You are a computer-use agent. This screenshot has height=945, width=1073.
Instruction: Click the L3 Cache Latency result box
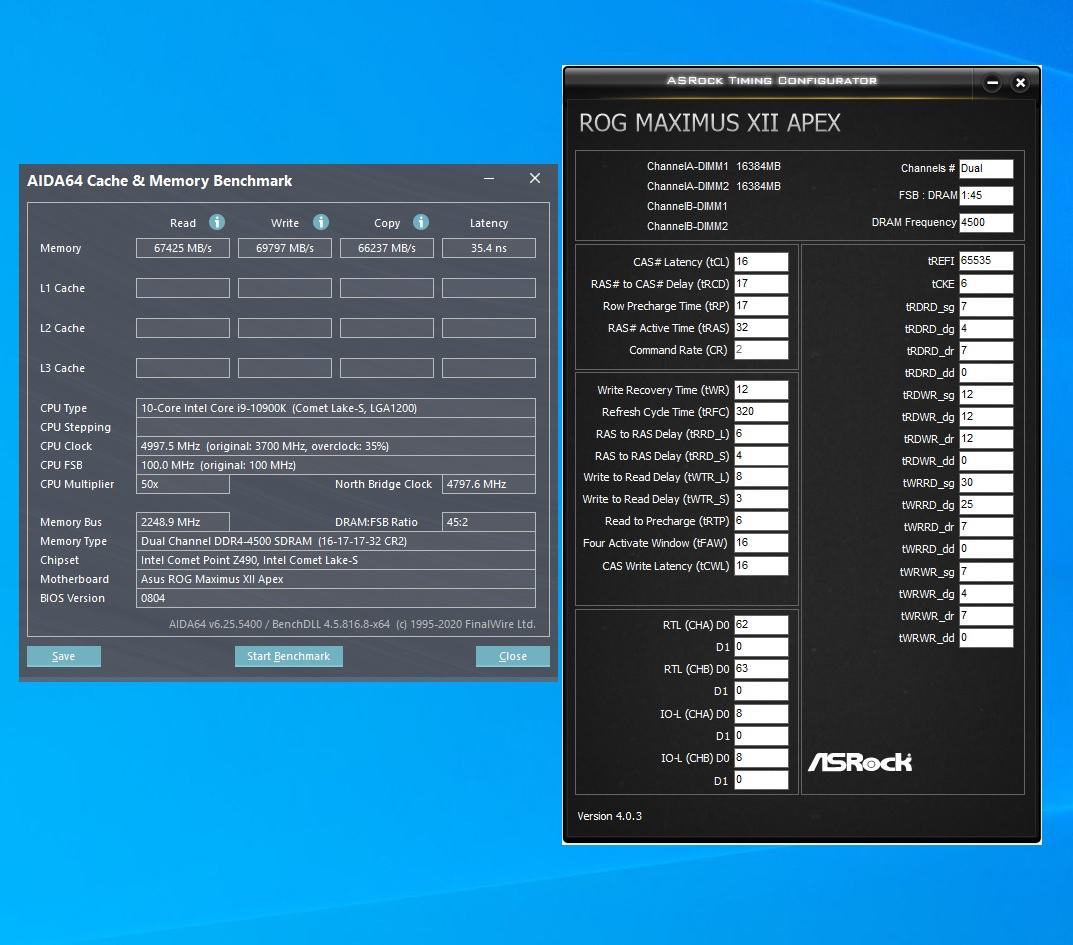[489, 368]
